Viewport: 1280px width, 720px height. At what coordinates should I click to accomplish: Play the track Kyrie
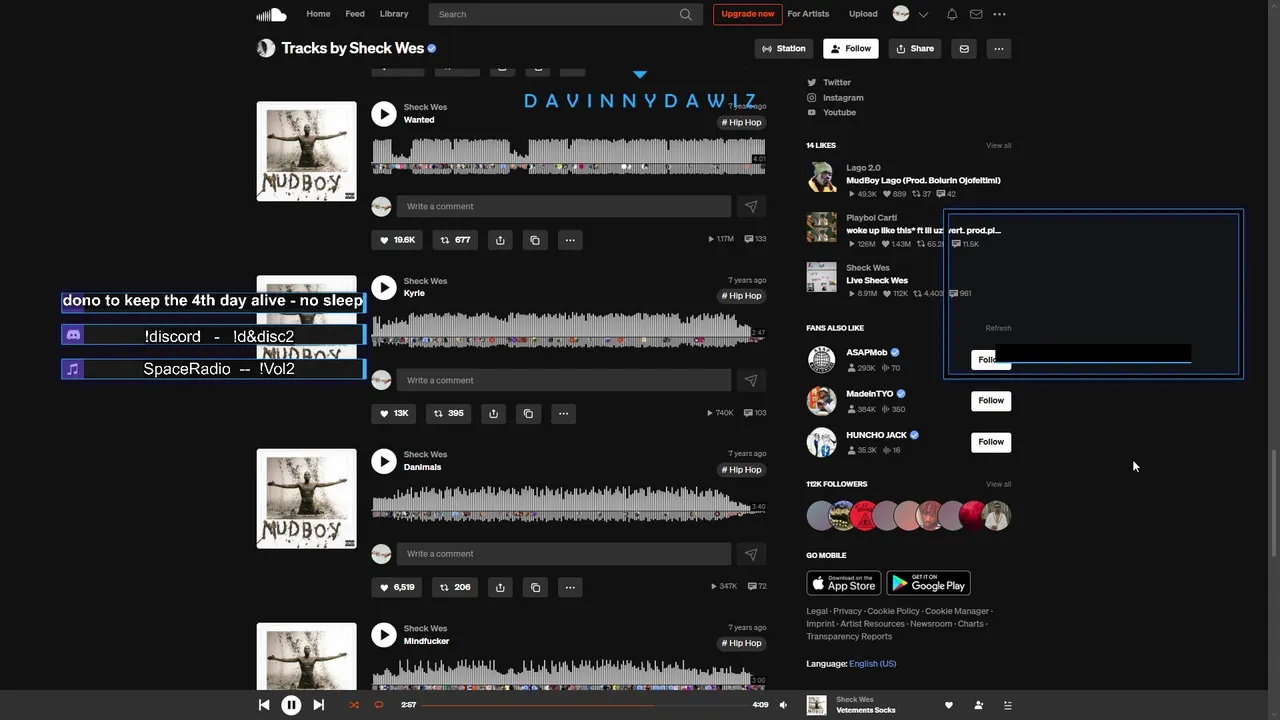384,288
